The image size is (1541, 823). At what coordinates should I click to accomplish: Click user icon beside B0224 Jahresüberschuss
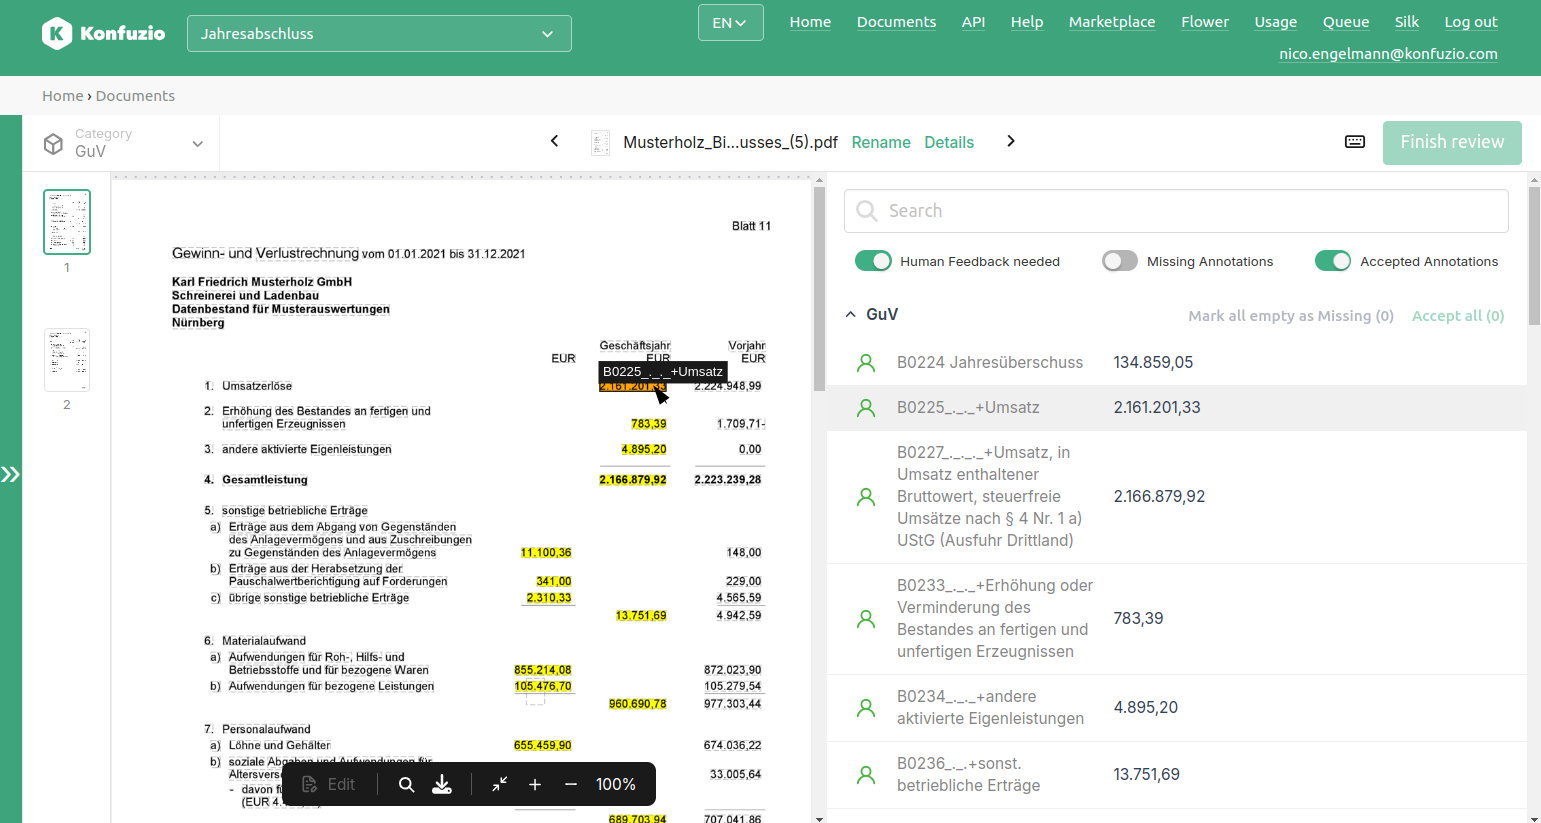click(866, 363)
